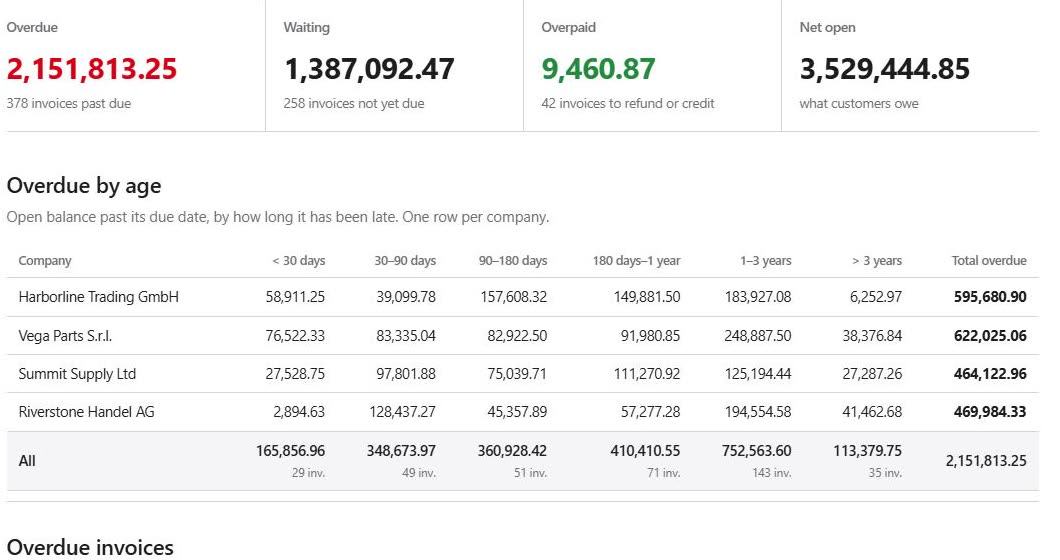1060x560 pixels.
Task: Click Harborline's total 595,680.90
Action: 990,297
